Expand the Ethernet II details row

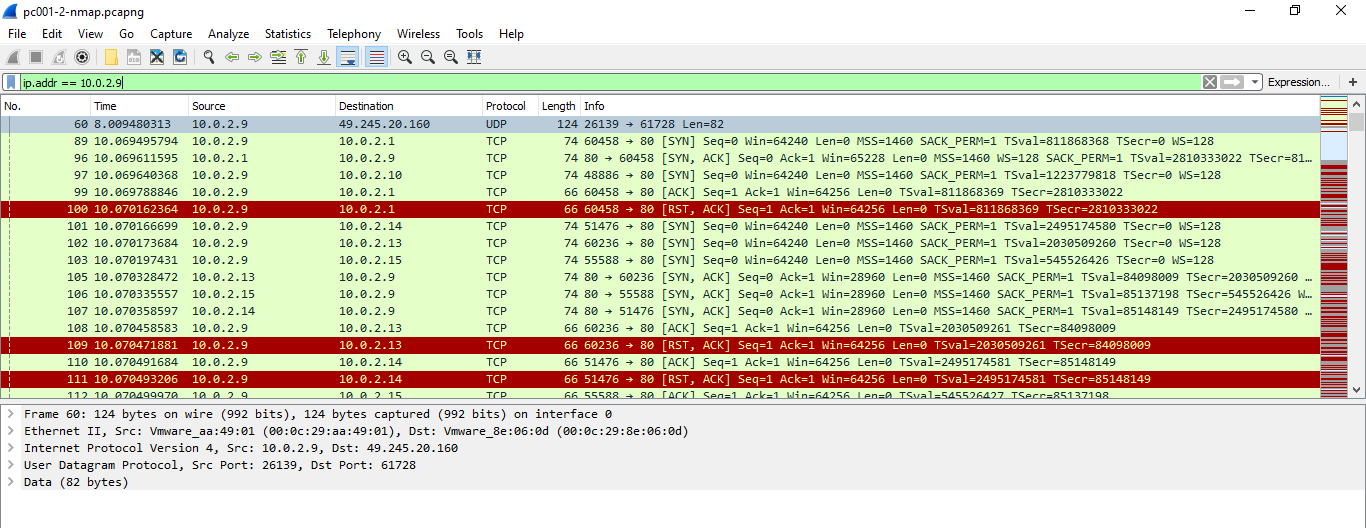pos(10,431)
